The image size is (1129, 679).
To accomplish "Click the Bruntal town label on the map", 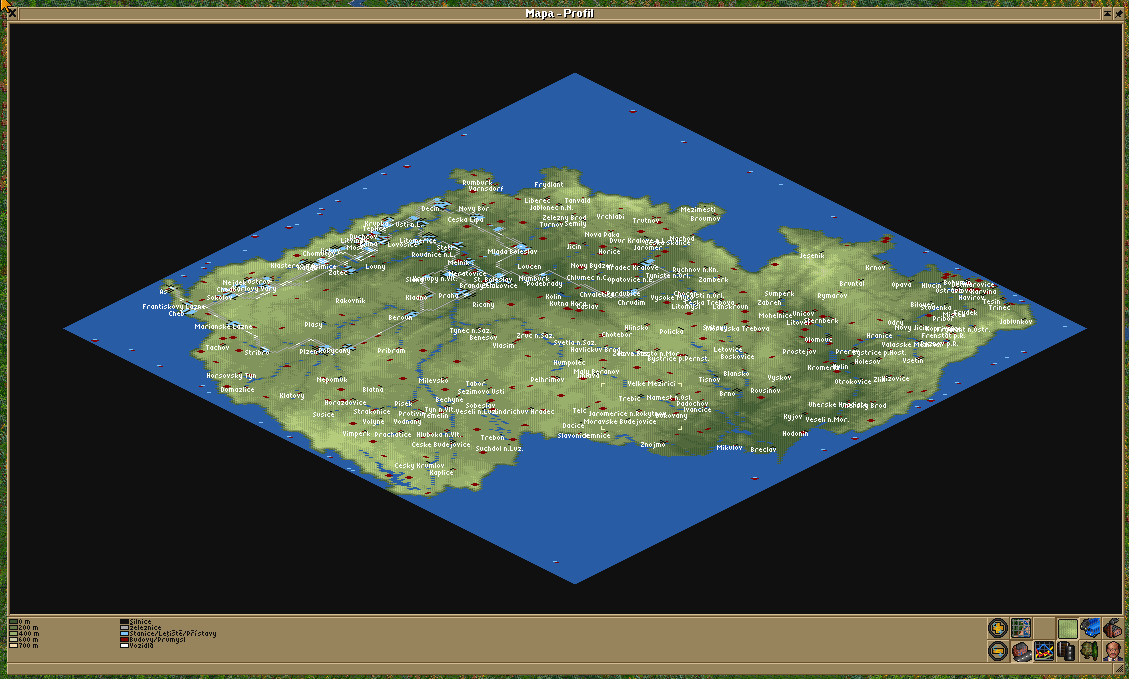I will (x=851, y=284).
